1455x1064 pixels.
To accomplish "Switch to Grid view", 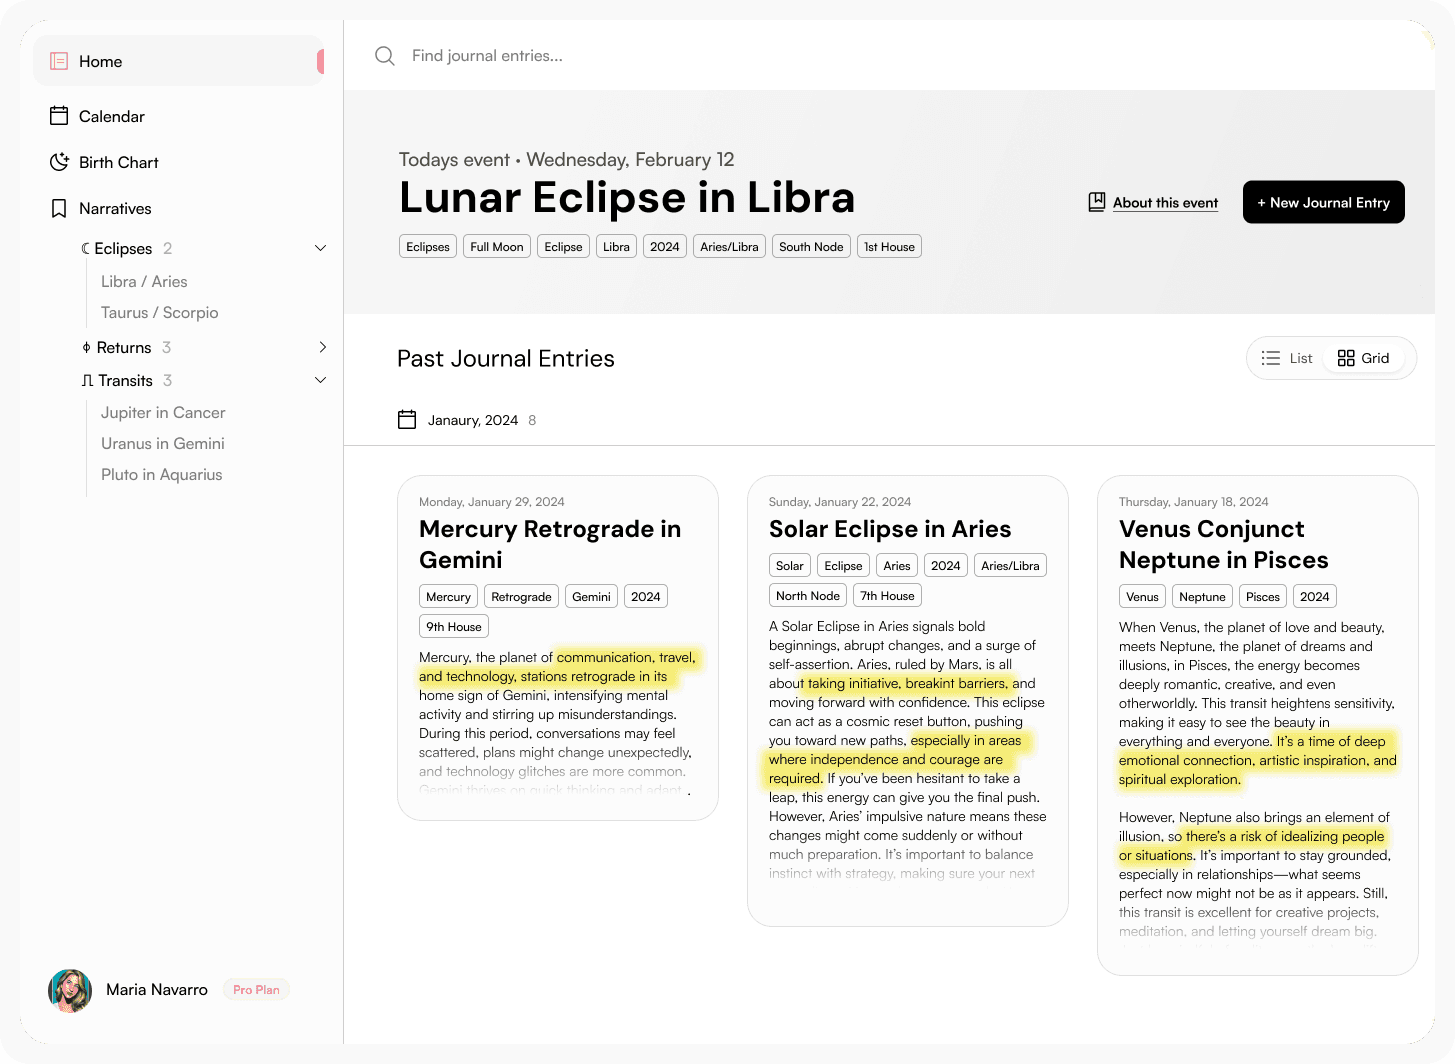I will [1364, 358].
